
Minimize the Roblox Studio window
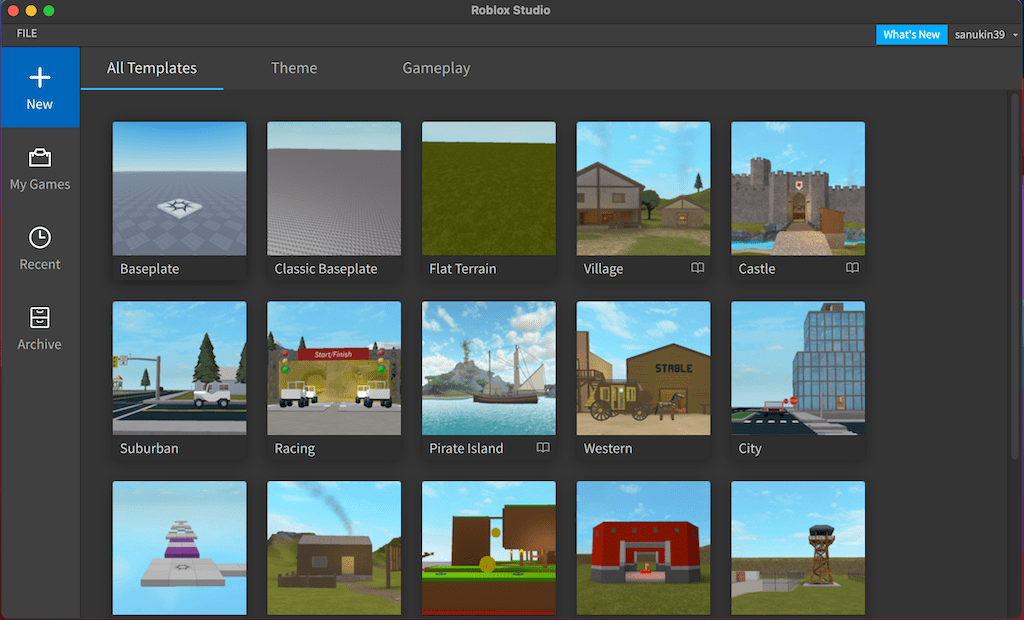31,10
